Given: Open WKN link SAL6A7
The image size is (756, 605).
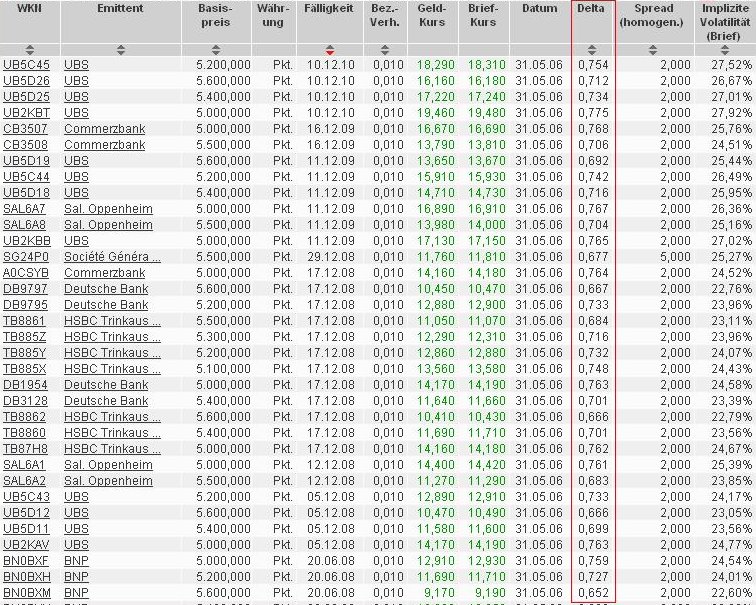Looking at the screenshot, I should pos(24,209).
